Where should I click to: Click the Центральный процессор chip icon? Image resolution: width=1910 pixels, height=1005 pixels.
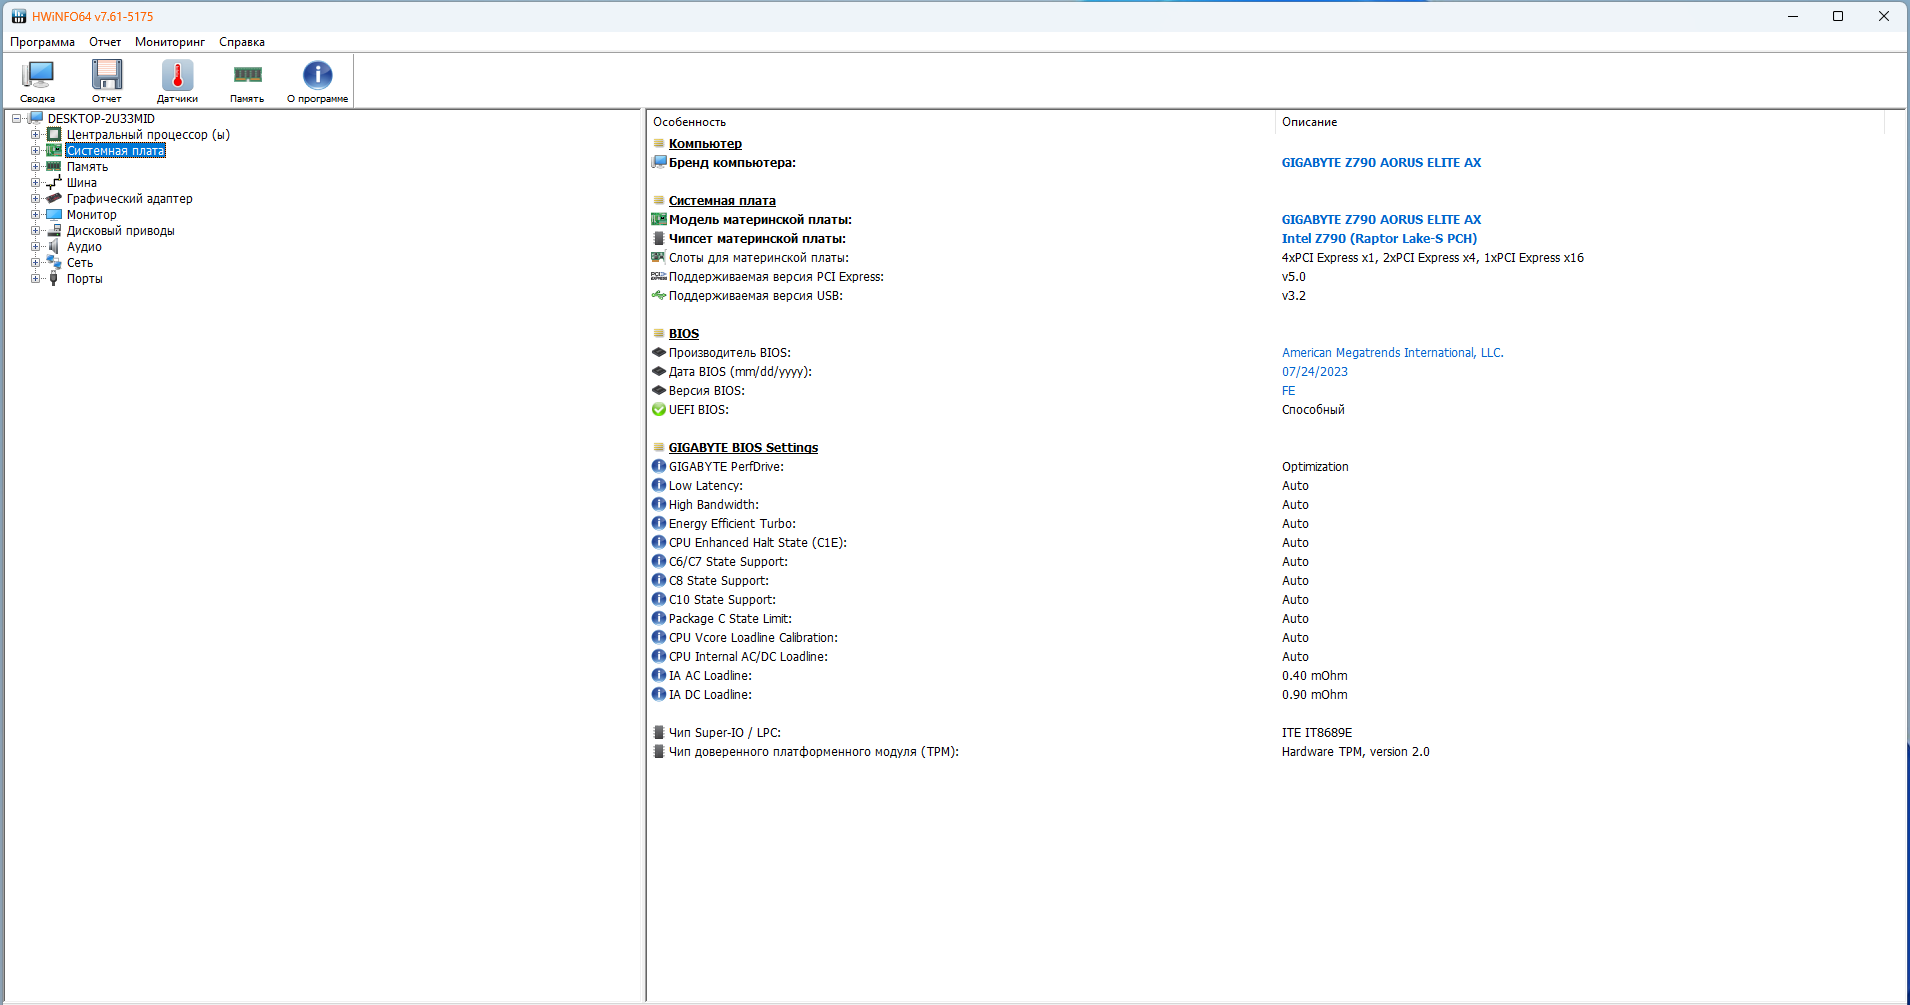click(54, 134)
